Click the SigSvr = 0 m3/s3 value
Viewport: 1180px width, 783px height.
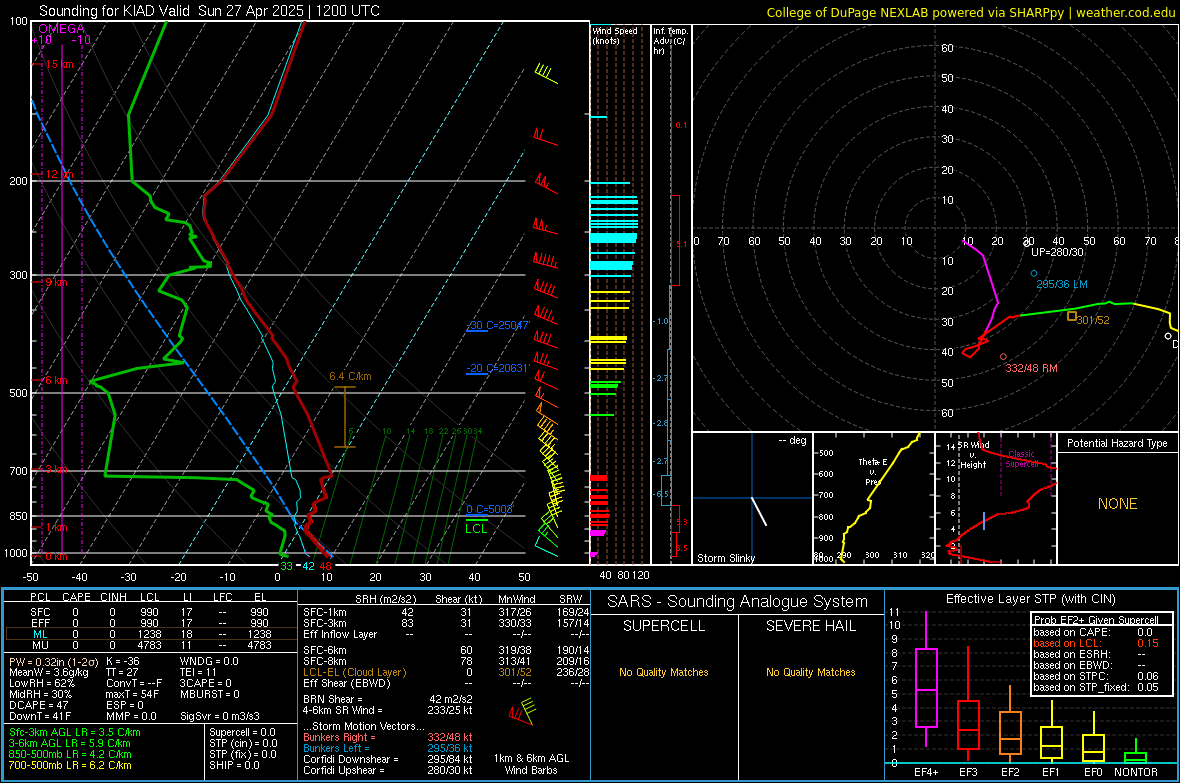point(220,716)
